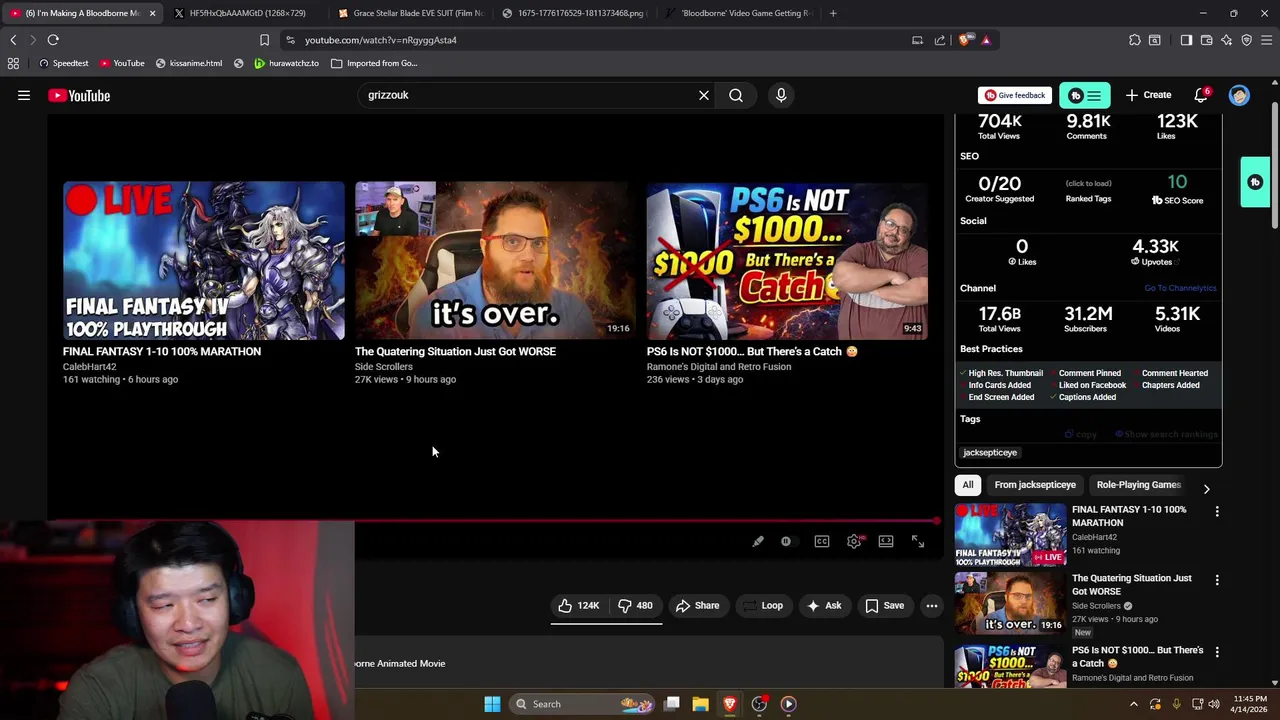The width and height of the screenshot is (1280, 720).
Task: Open the account avatar menu
Action: (1239, 95)
